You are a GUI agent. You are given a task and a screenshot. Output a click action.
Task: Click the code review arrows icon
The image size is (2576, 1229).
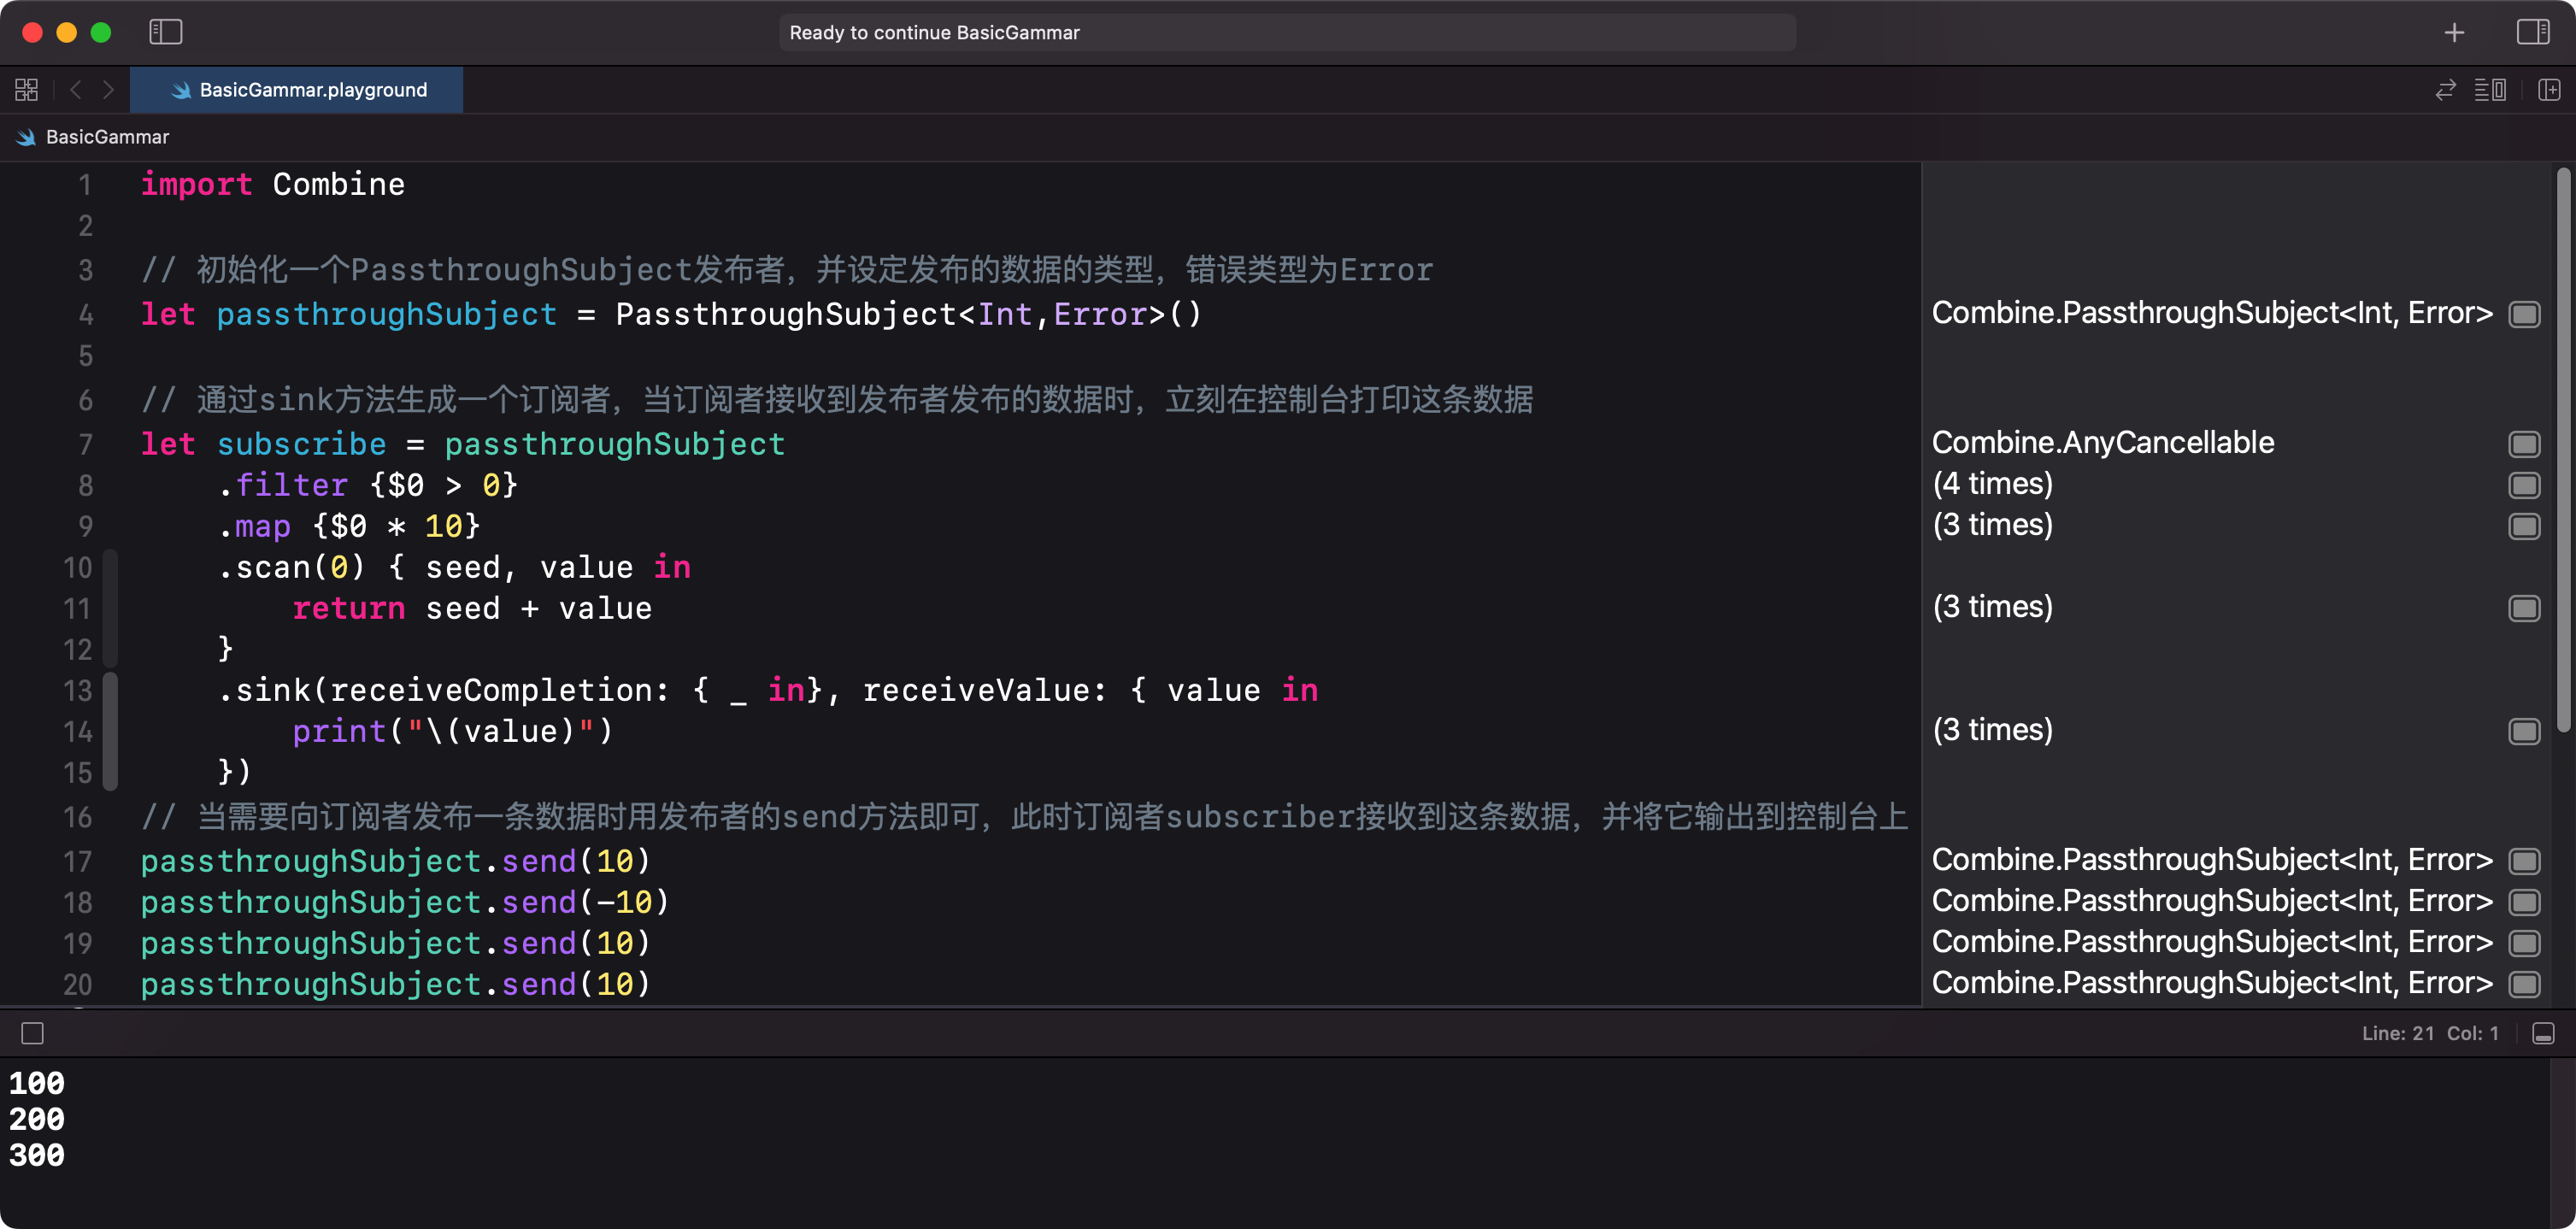point(2445,90)
